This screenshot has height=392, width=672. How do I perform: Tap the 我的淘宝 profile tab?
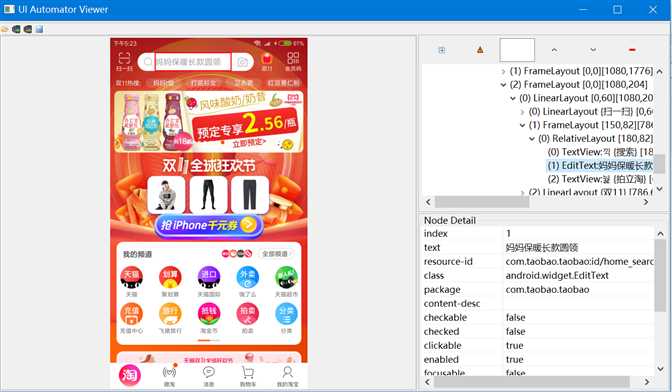point(287,376)
